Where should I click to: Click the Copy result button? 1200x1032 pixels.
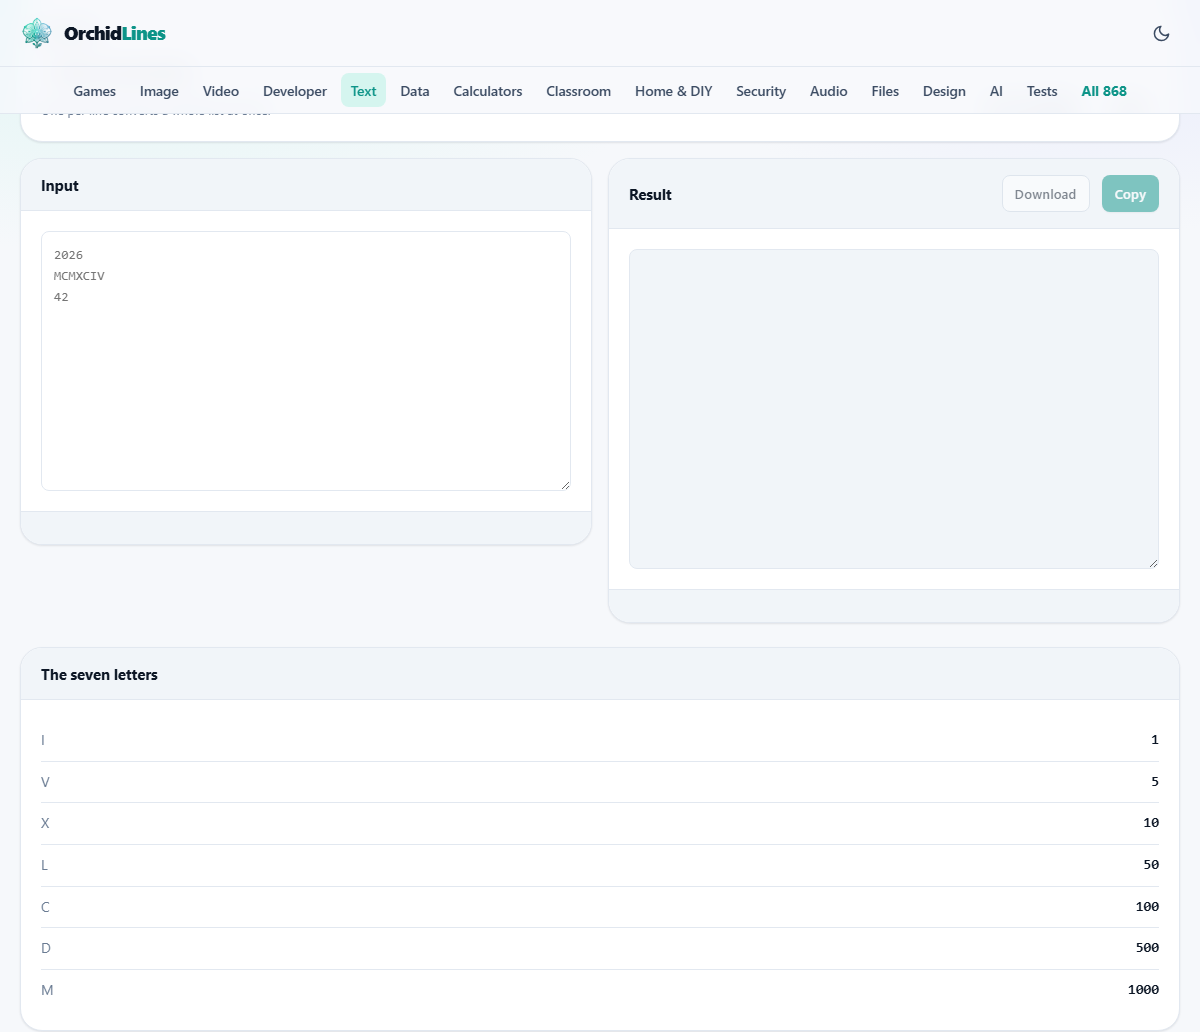click(1130, 194)
